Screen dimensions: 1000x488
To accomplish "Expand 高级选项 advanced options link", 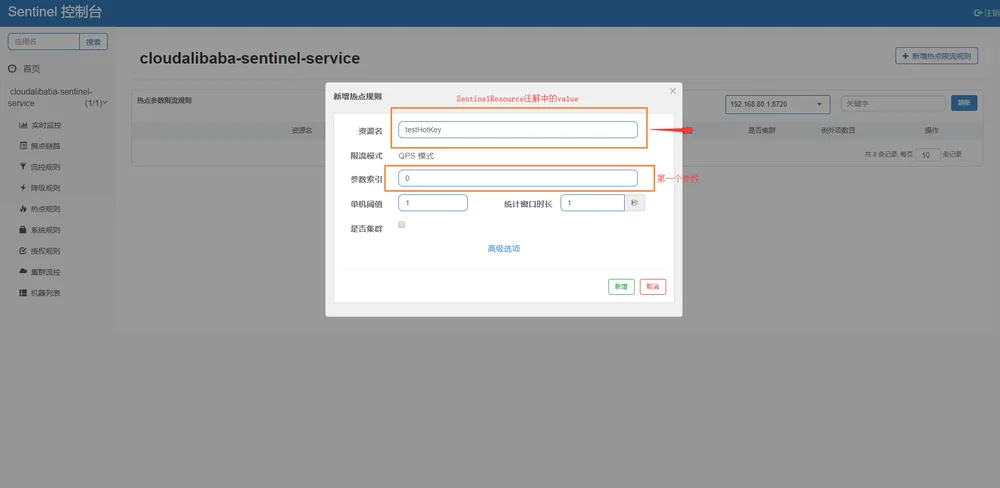I will coord(504,249).
